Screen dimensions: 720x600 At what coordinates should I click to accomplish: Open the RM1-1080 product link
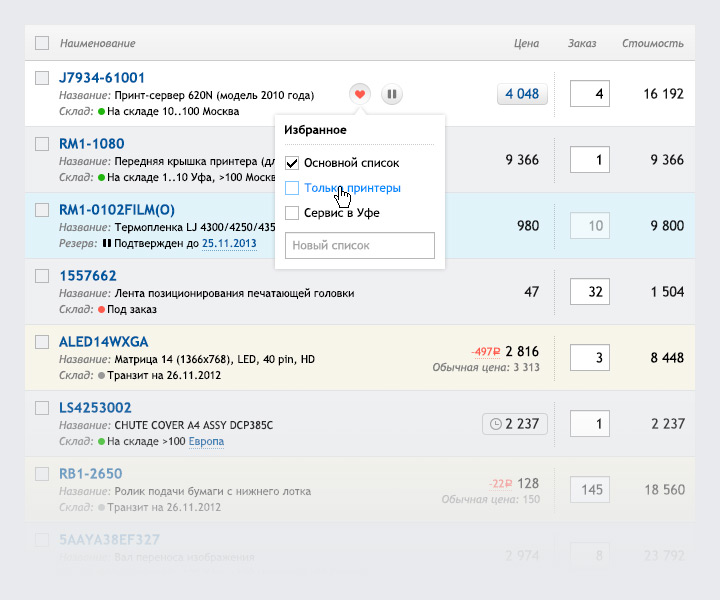[x=92, y=144]
